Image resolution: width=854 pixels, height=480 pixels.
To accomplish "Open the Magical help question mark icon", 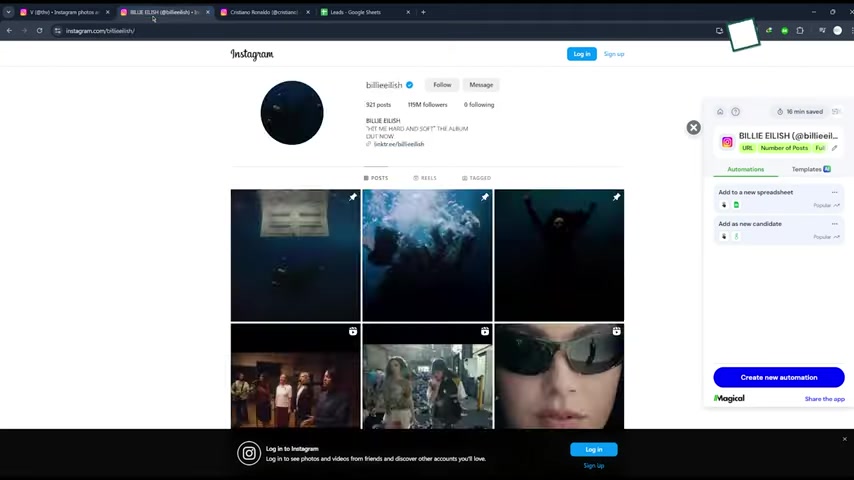I will coord(735,112).
